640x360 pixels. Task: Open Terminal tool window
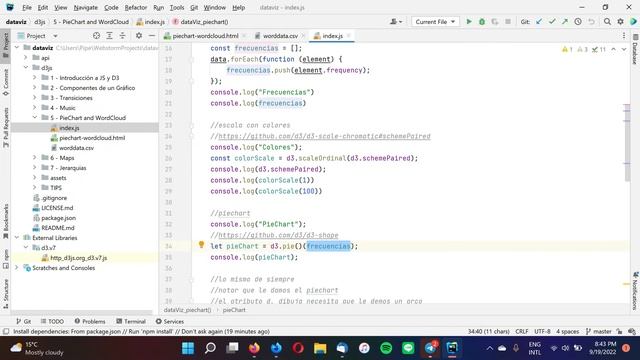(x=131, y=322)
